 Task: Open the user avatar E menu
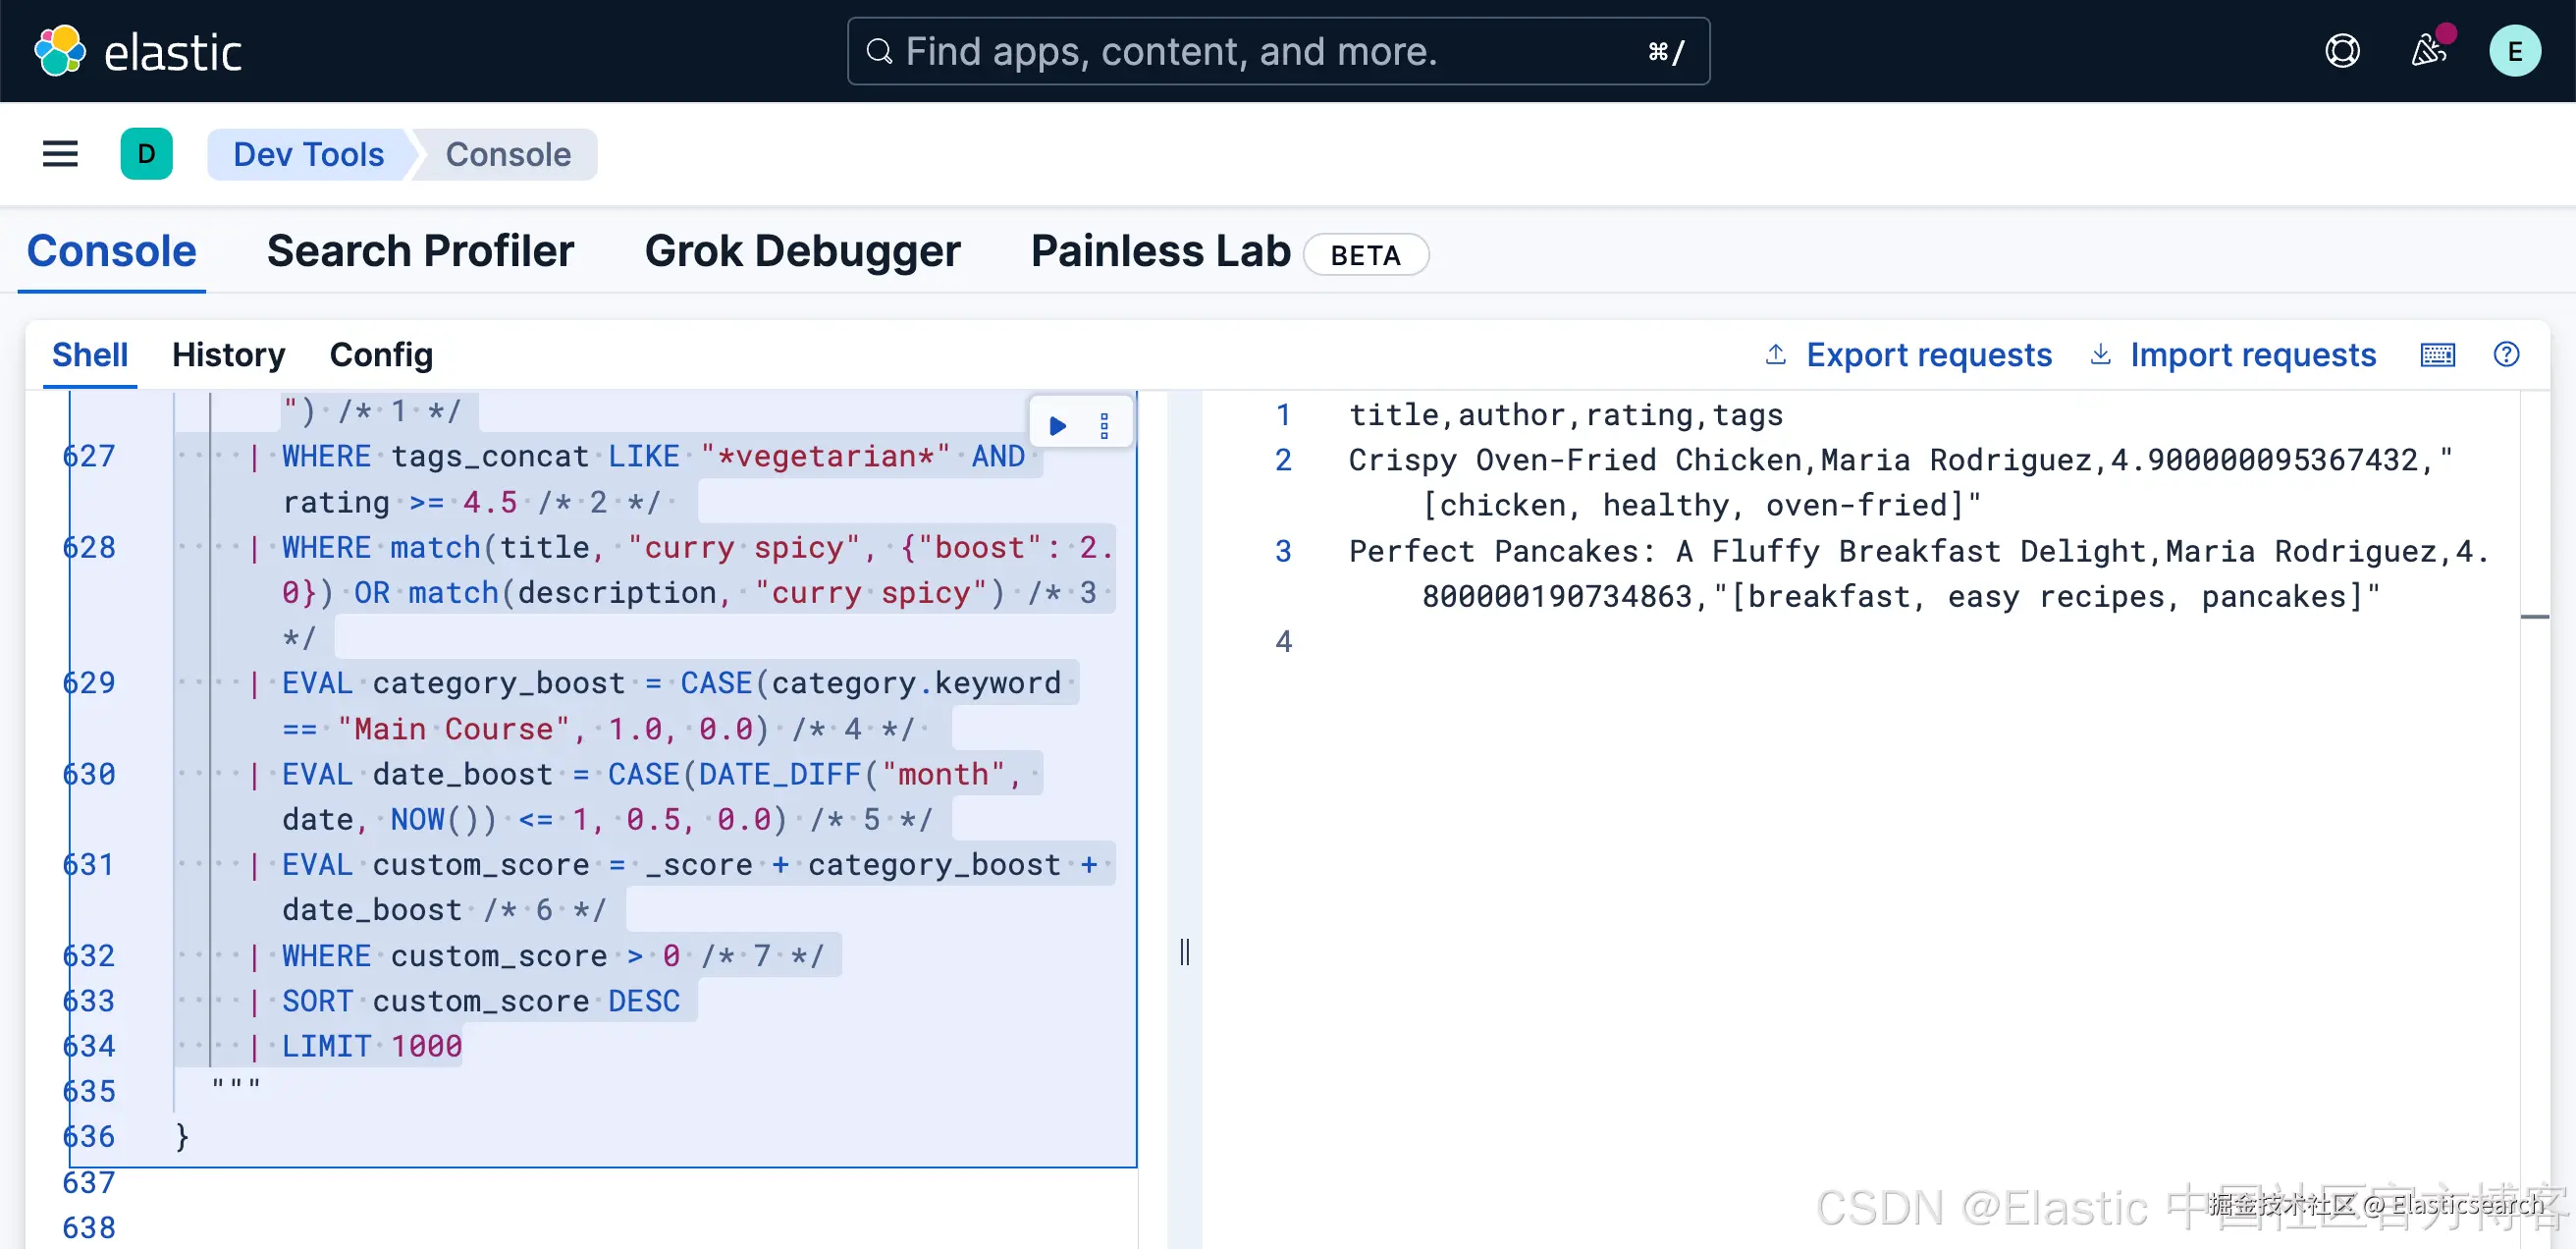click(2514, 51)
